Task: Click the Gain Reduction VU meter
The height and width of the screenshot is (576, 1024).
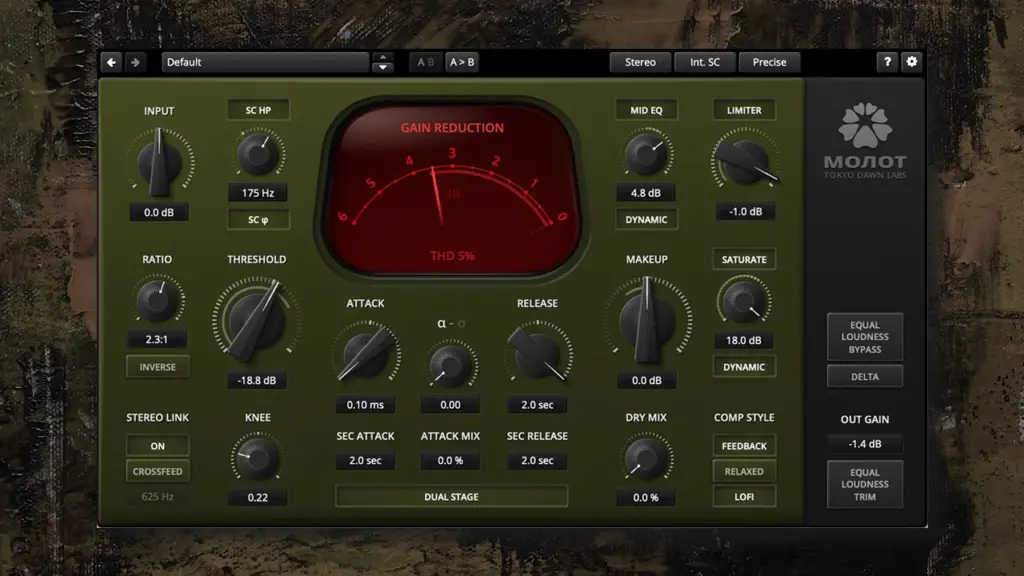Action: coord(452,189)
